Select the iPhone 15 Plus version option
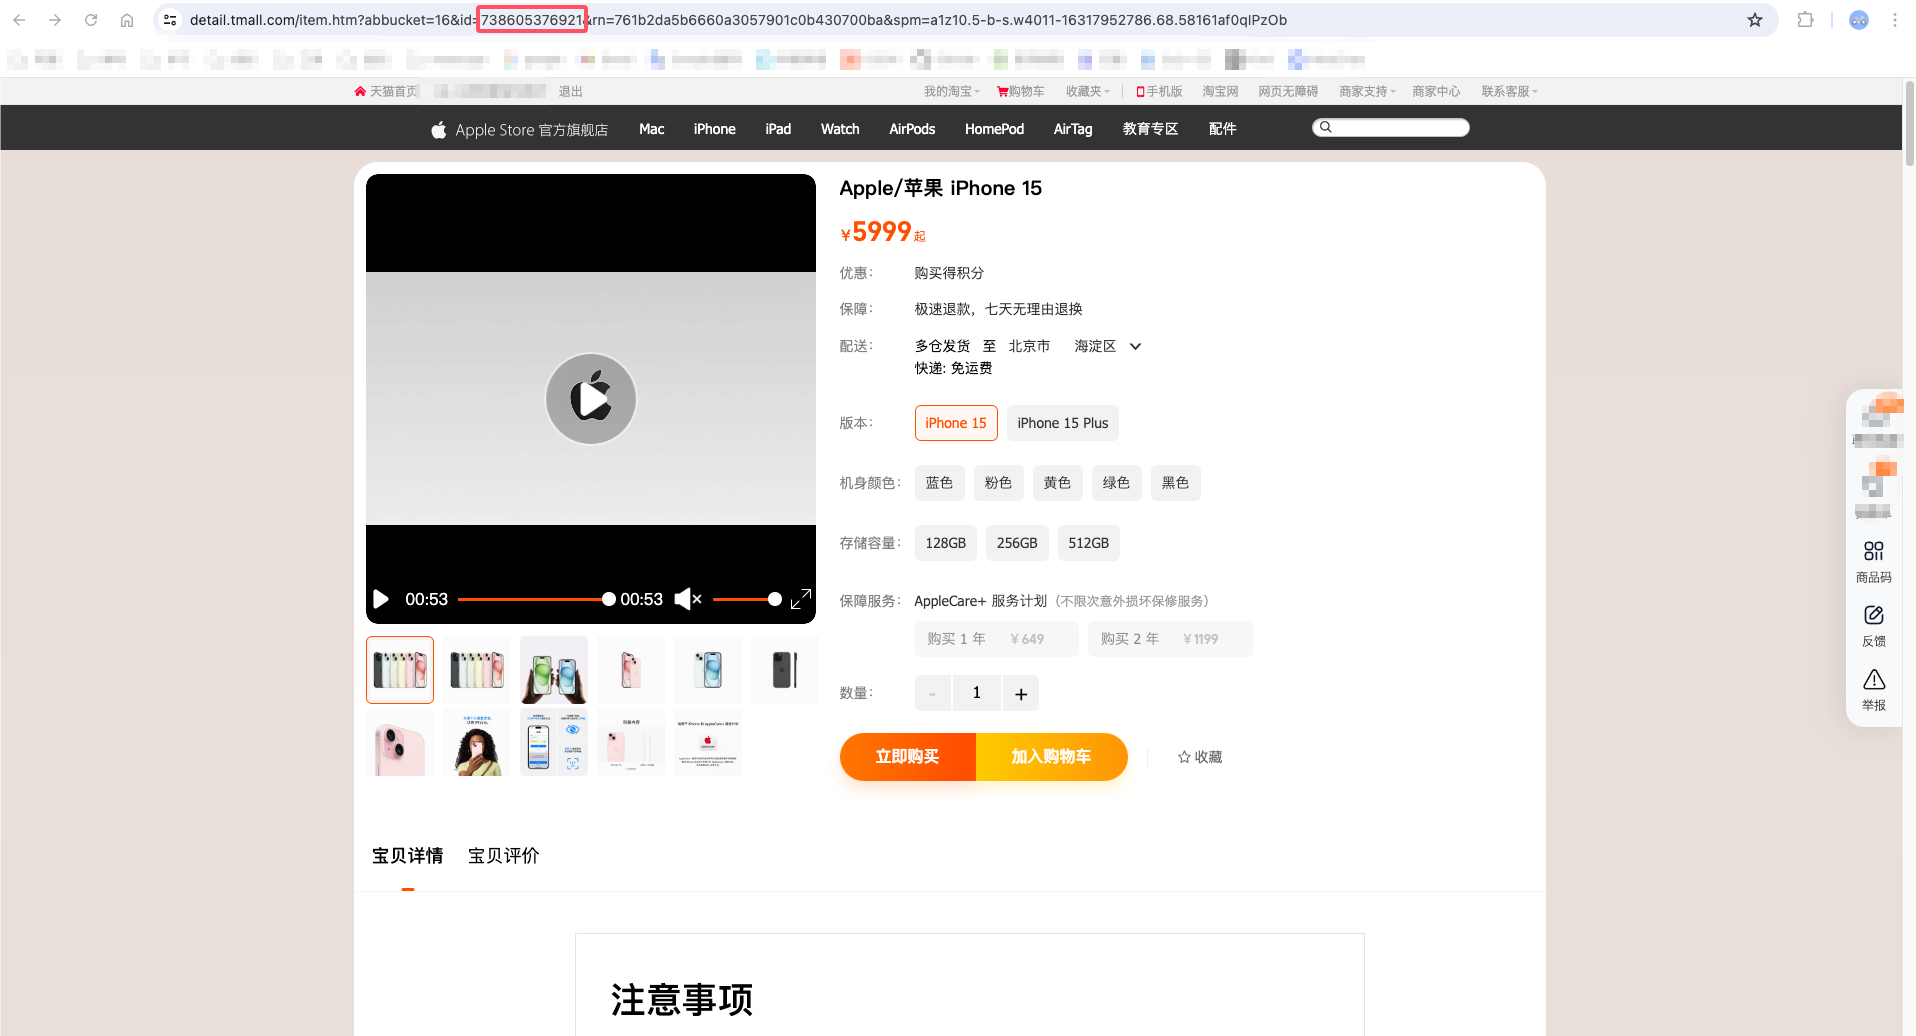 (1063, 423)
